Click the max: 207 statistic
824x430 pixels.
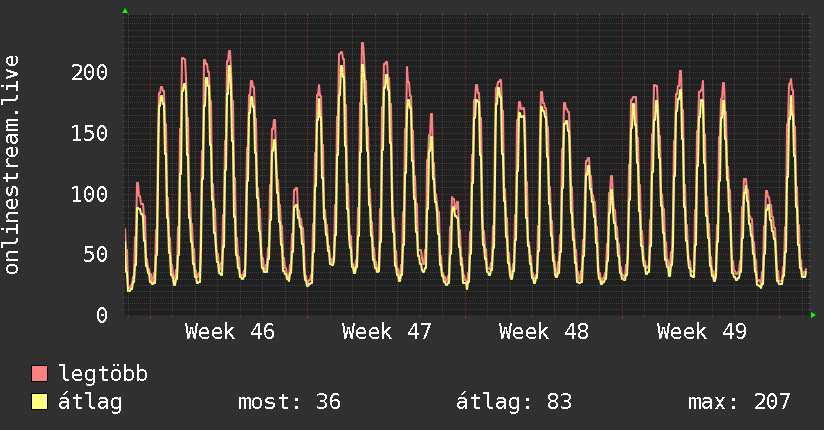pyautogui.click(x=739, y=402)
